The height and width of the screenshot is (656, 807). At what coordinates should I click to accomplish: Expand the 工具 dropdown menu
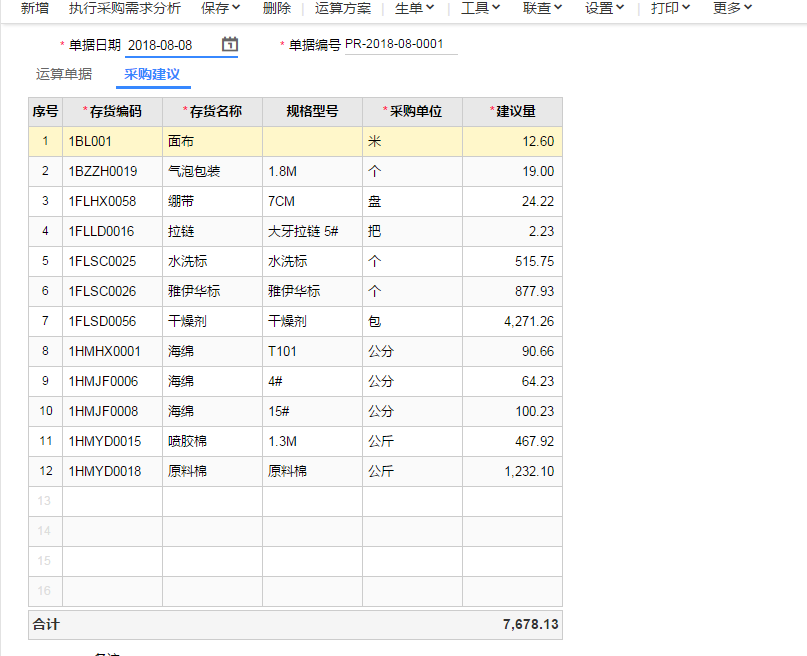pos(480,8)
